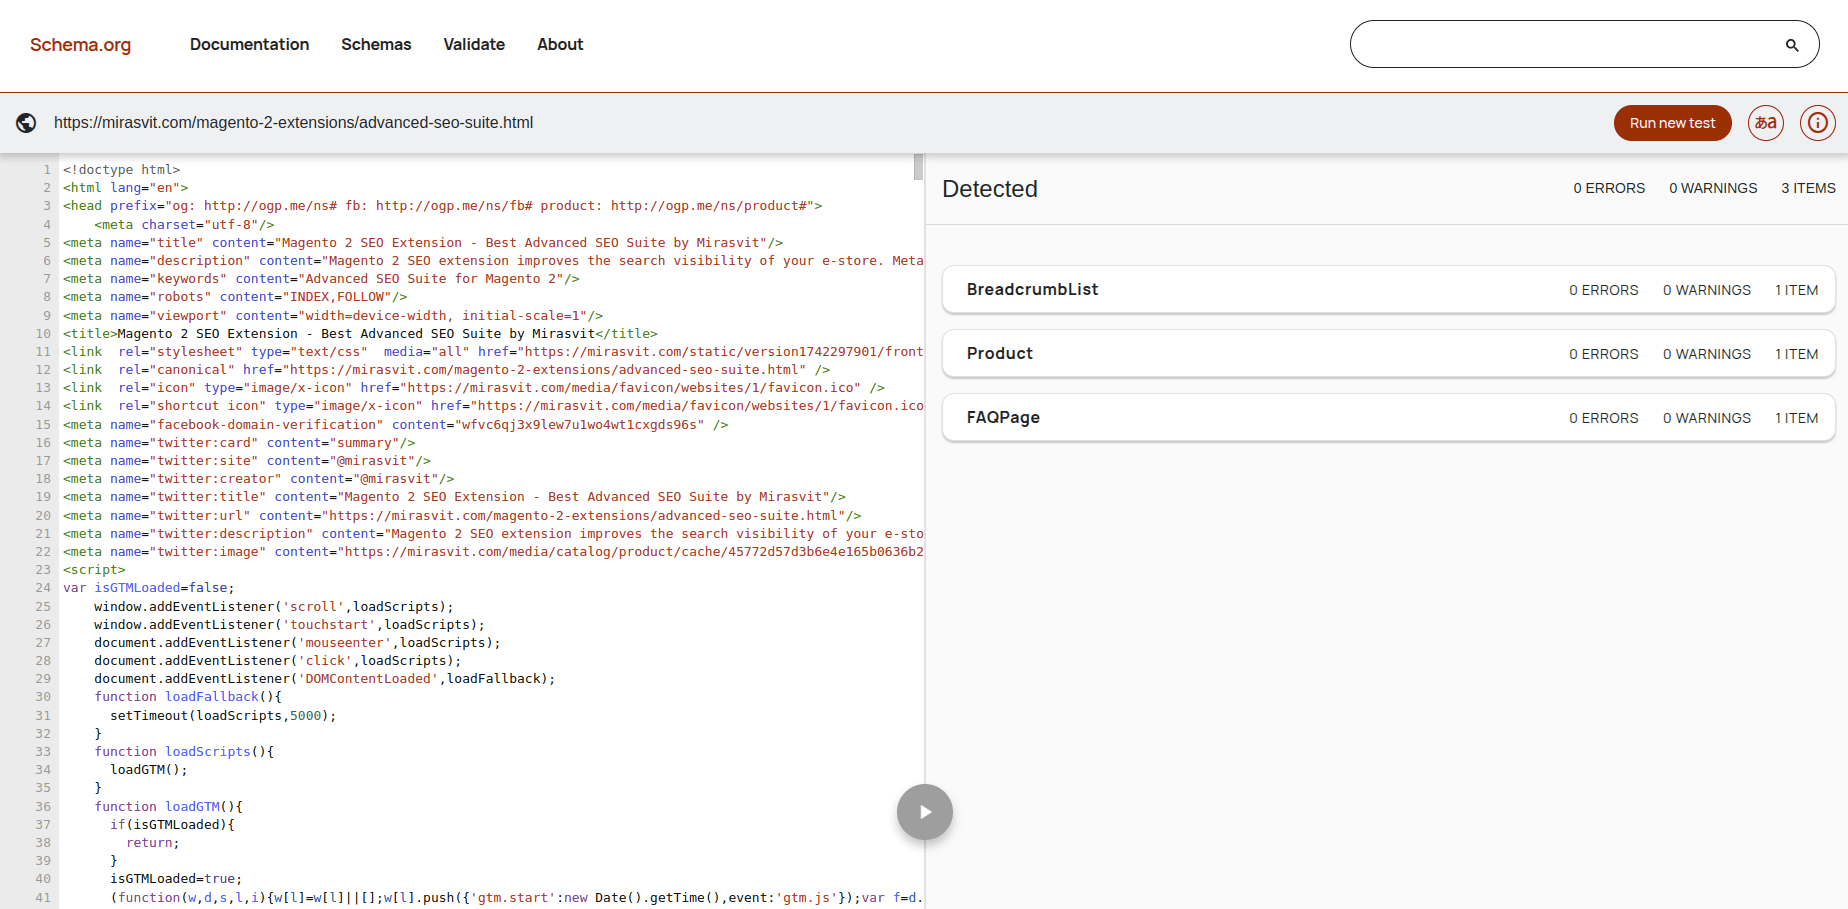Image resolution: width=1848 pixels, height=909 pixels.
Task: Click the 0 WARNINGS label on BreadcrumbList
Action: coord(1707,289)
